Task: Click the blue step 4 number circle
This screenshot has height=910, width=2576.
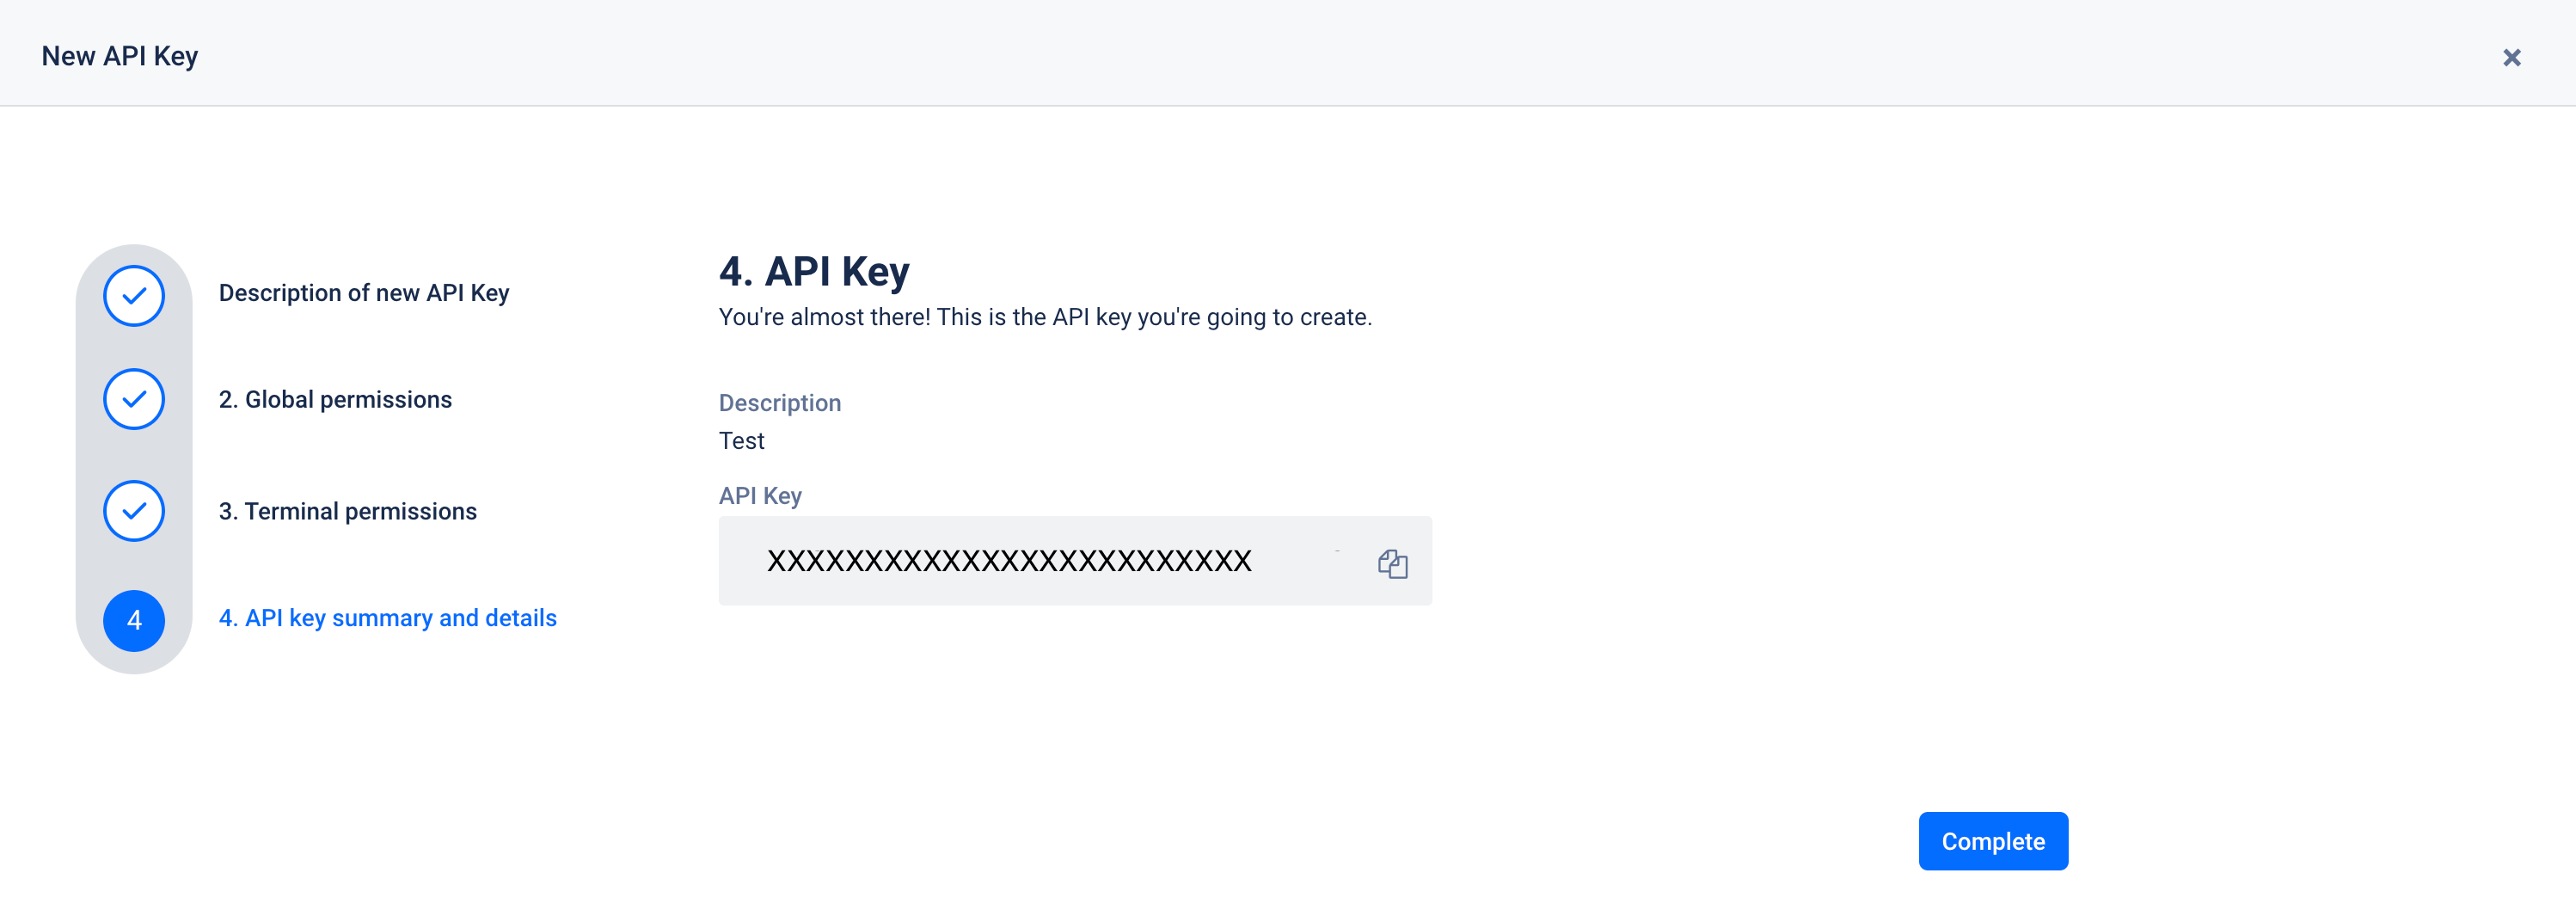Action: pyautogui.click(x=134, y=620)
